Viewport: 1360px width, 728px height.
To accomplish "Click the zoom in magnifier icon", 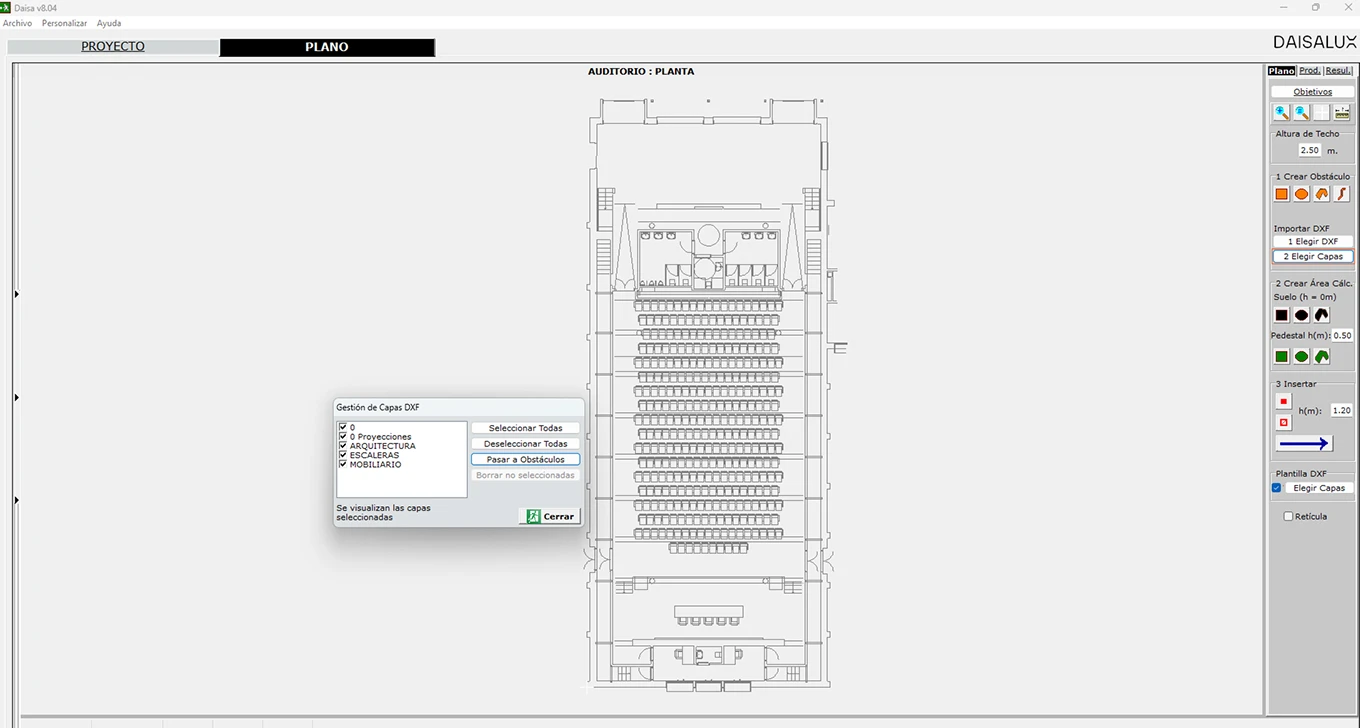I will pos(1282,113).
